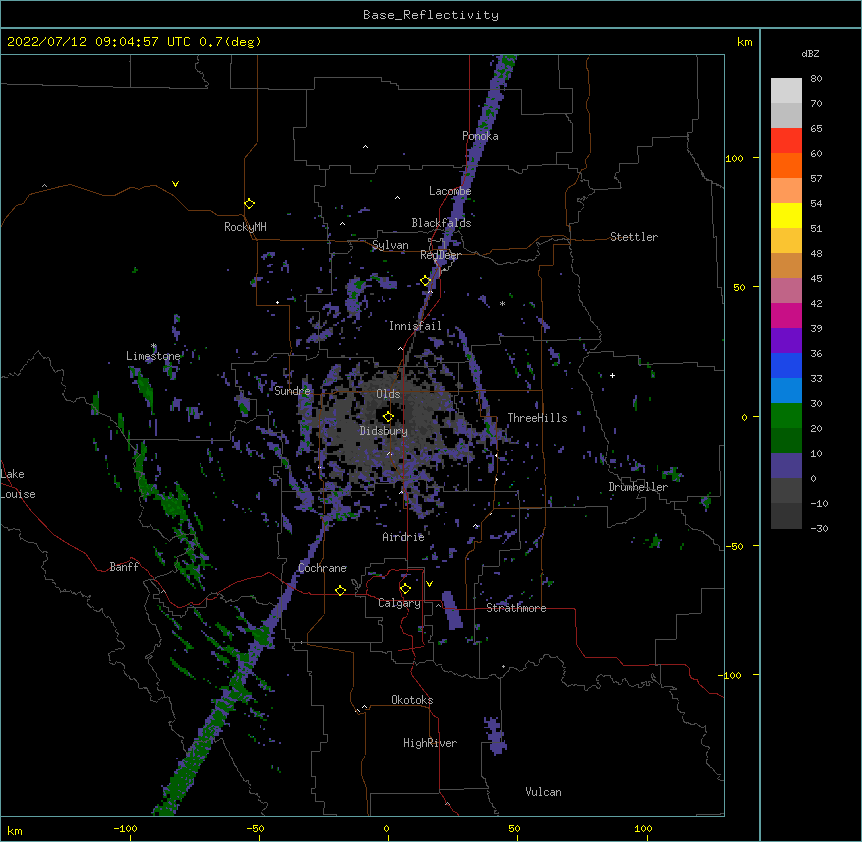Click the yellow marker near RockyMH
862x842 pixels.
pos(250,204)
